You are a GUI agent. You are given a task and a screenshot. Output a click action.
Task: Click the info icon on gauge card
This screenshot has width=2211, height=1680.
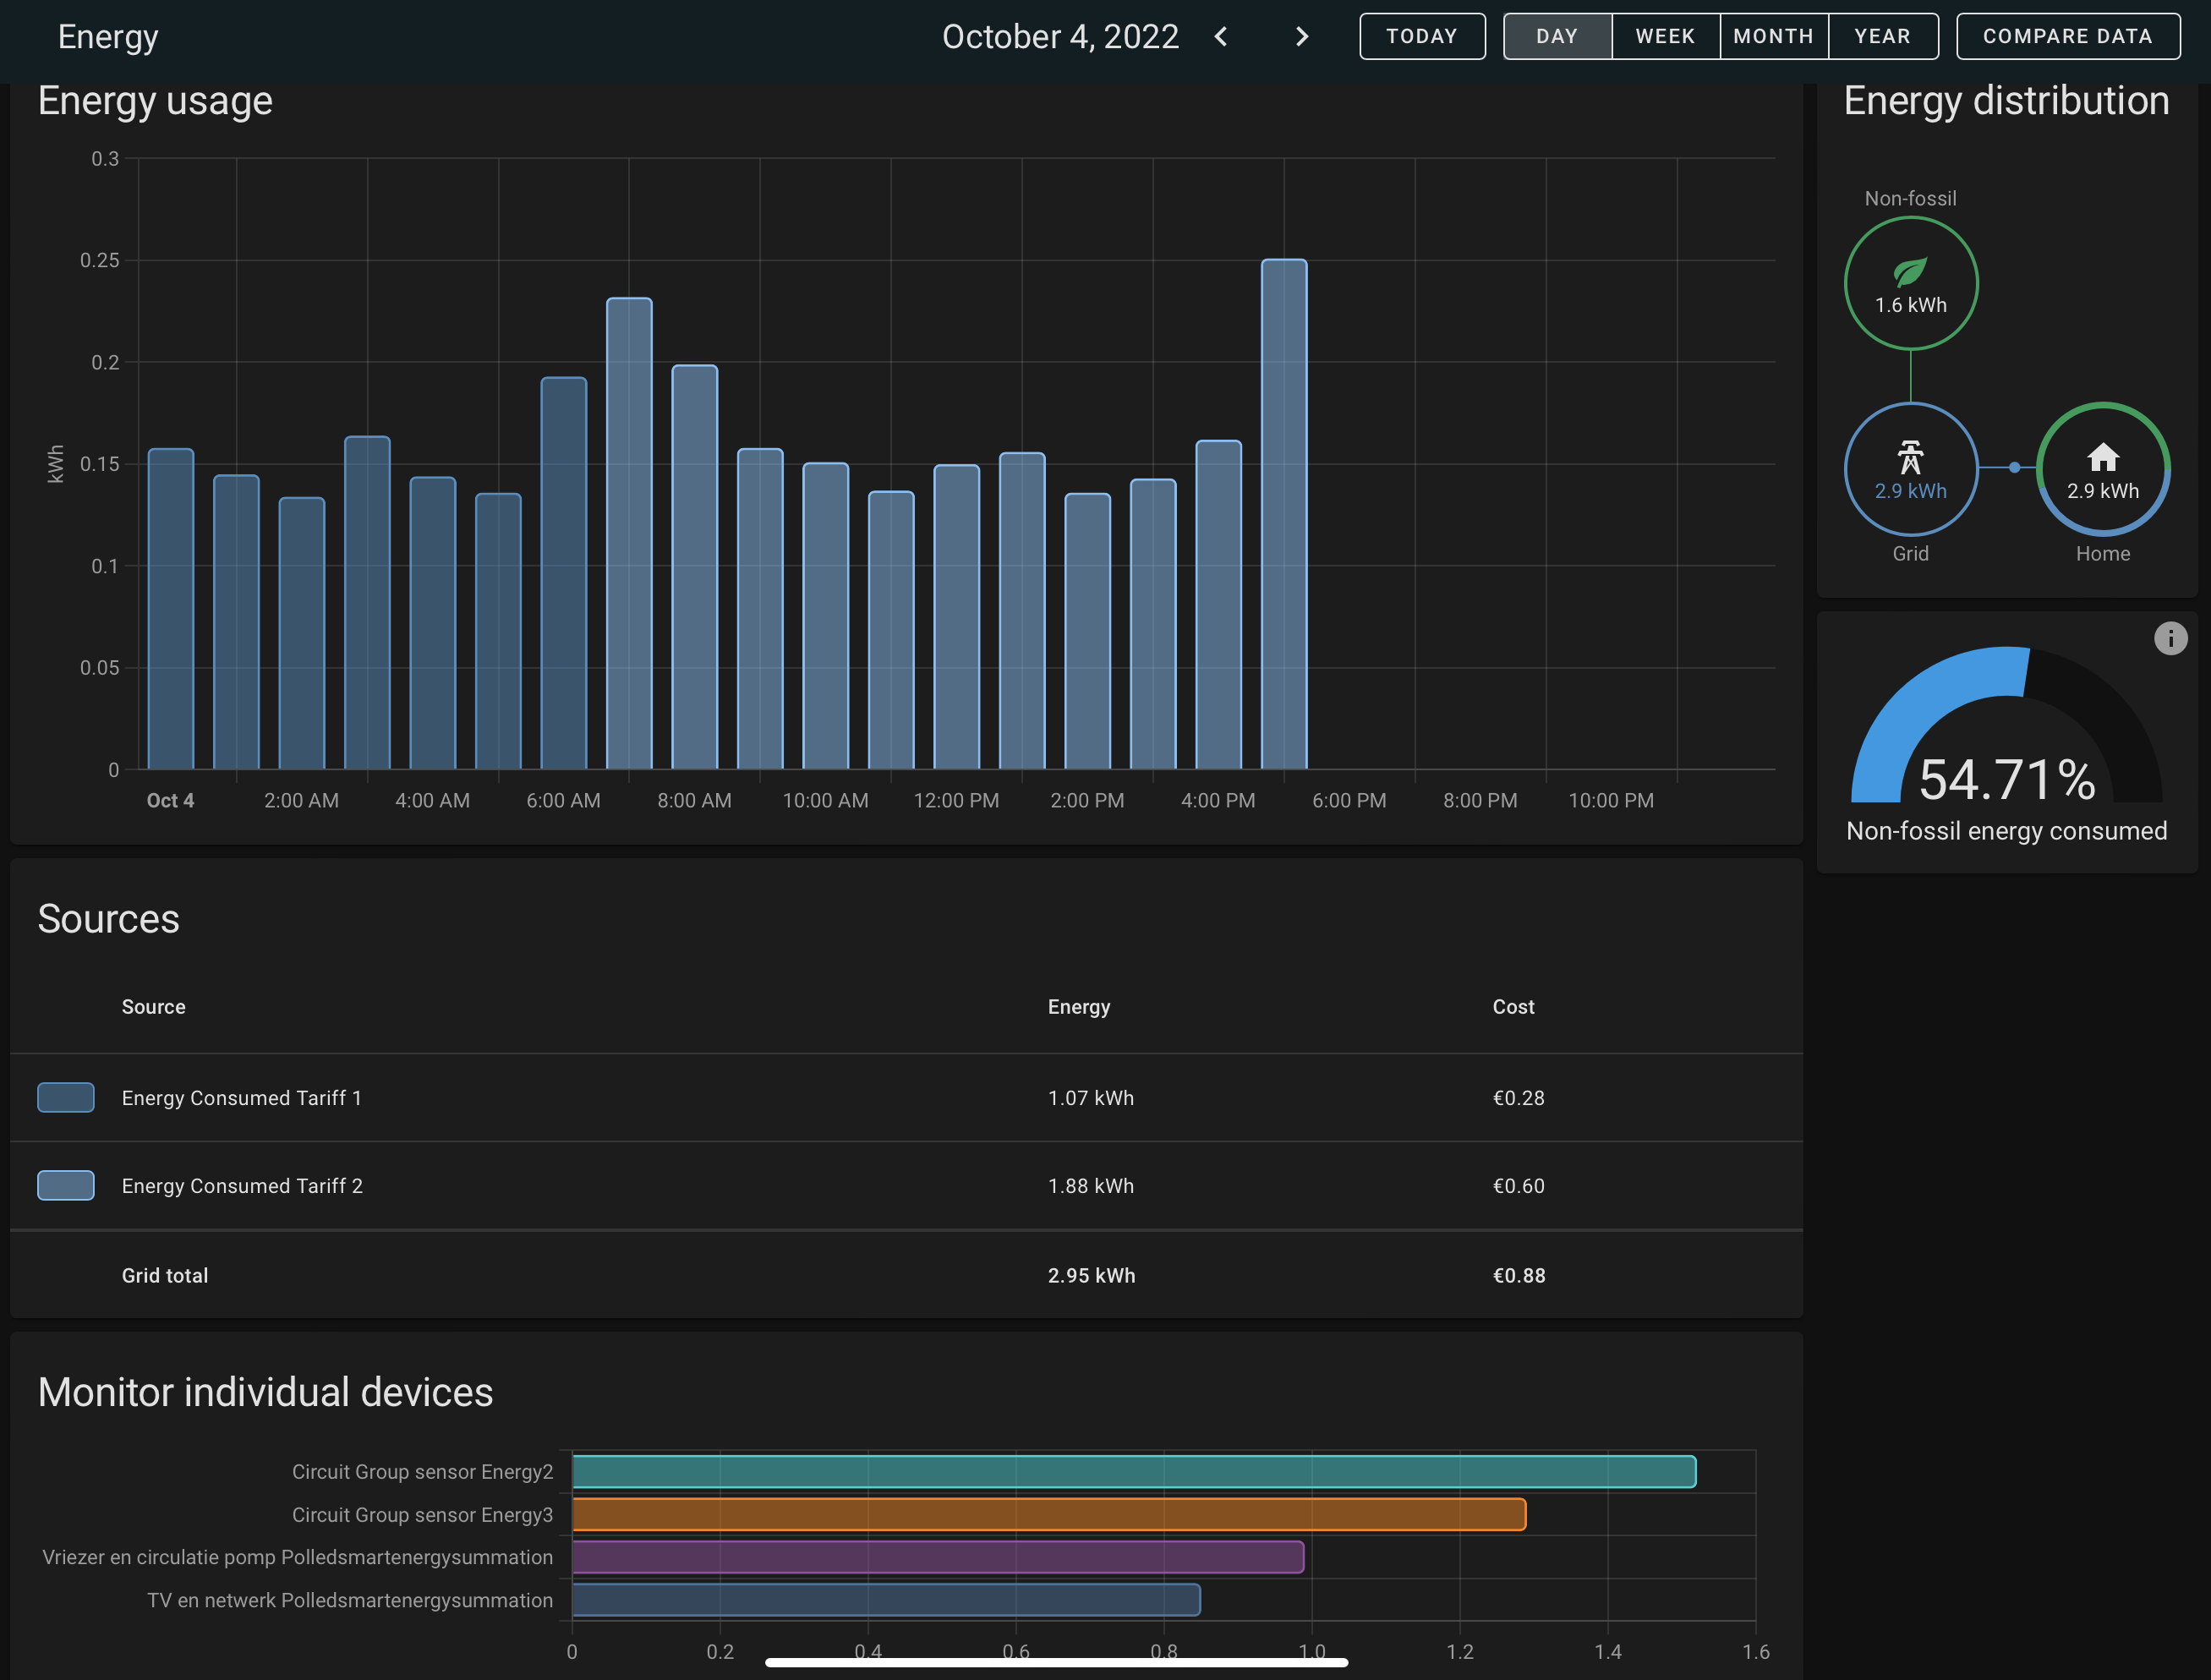pyautogui.click(x=2170, y=638)
